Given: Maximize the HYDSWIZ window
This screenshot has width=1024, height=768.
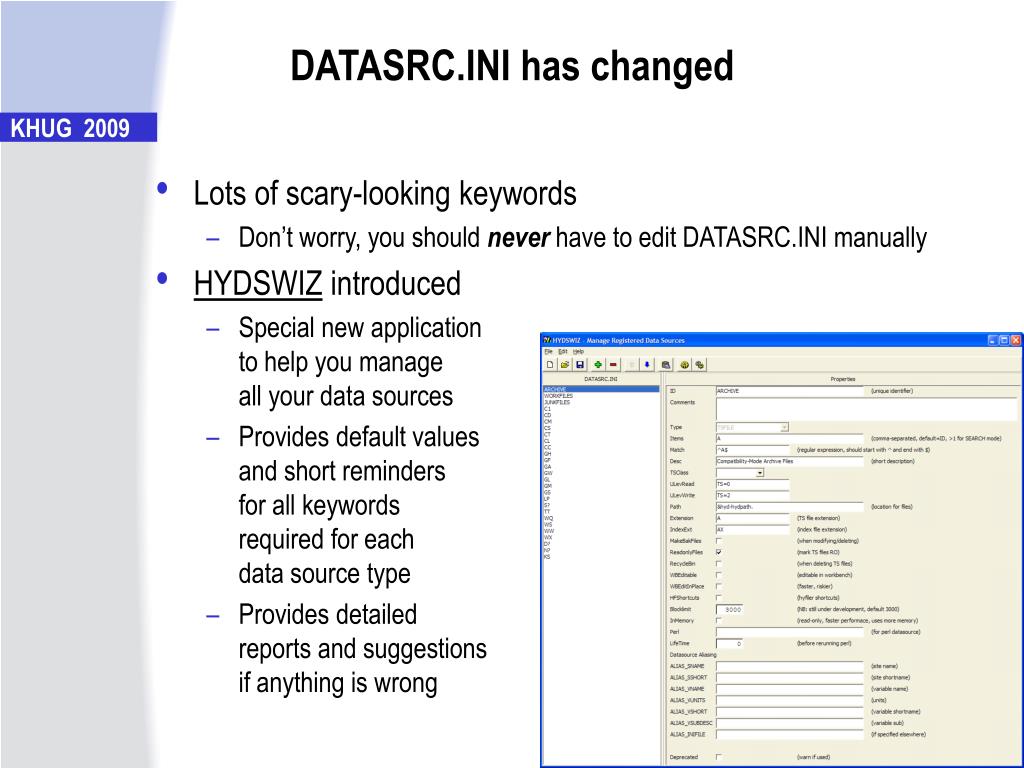Looking at the screenshot, I should (x=1004, y=340).
